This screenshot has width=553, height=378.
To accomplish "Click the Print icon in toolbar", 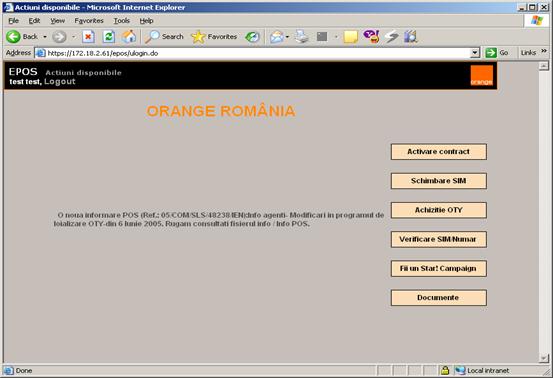I will [x=302, y=36].
